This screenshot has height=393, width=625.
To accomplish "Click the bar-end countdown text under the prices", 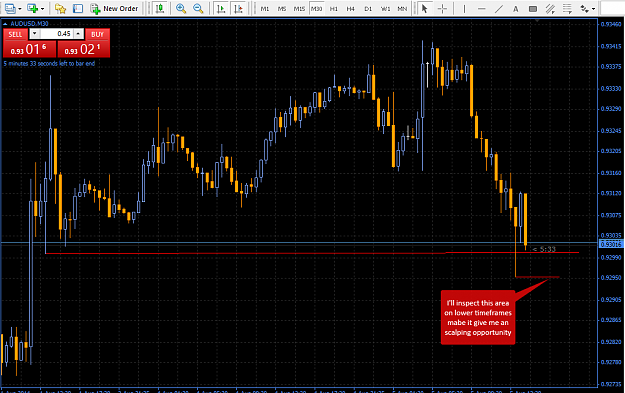I will pos(49,63).
